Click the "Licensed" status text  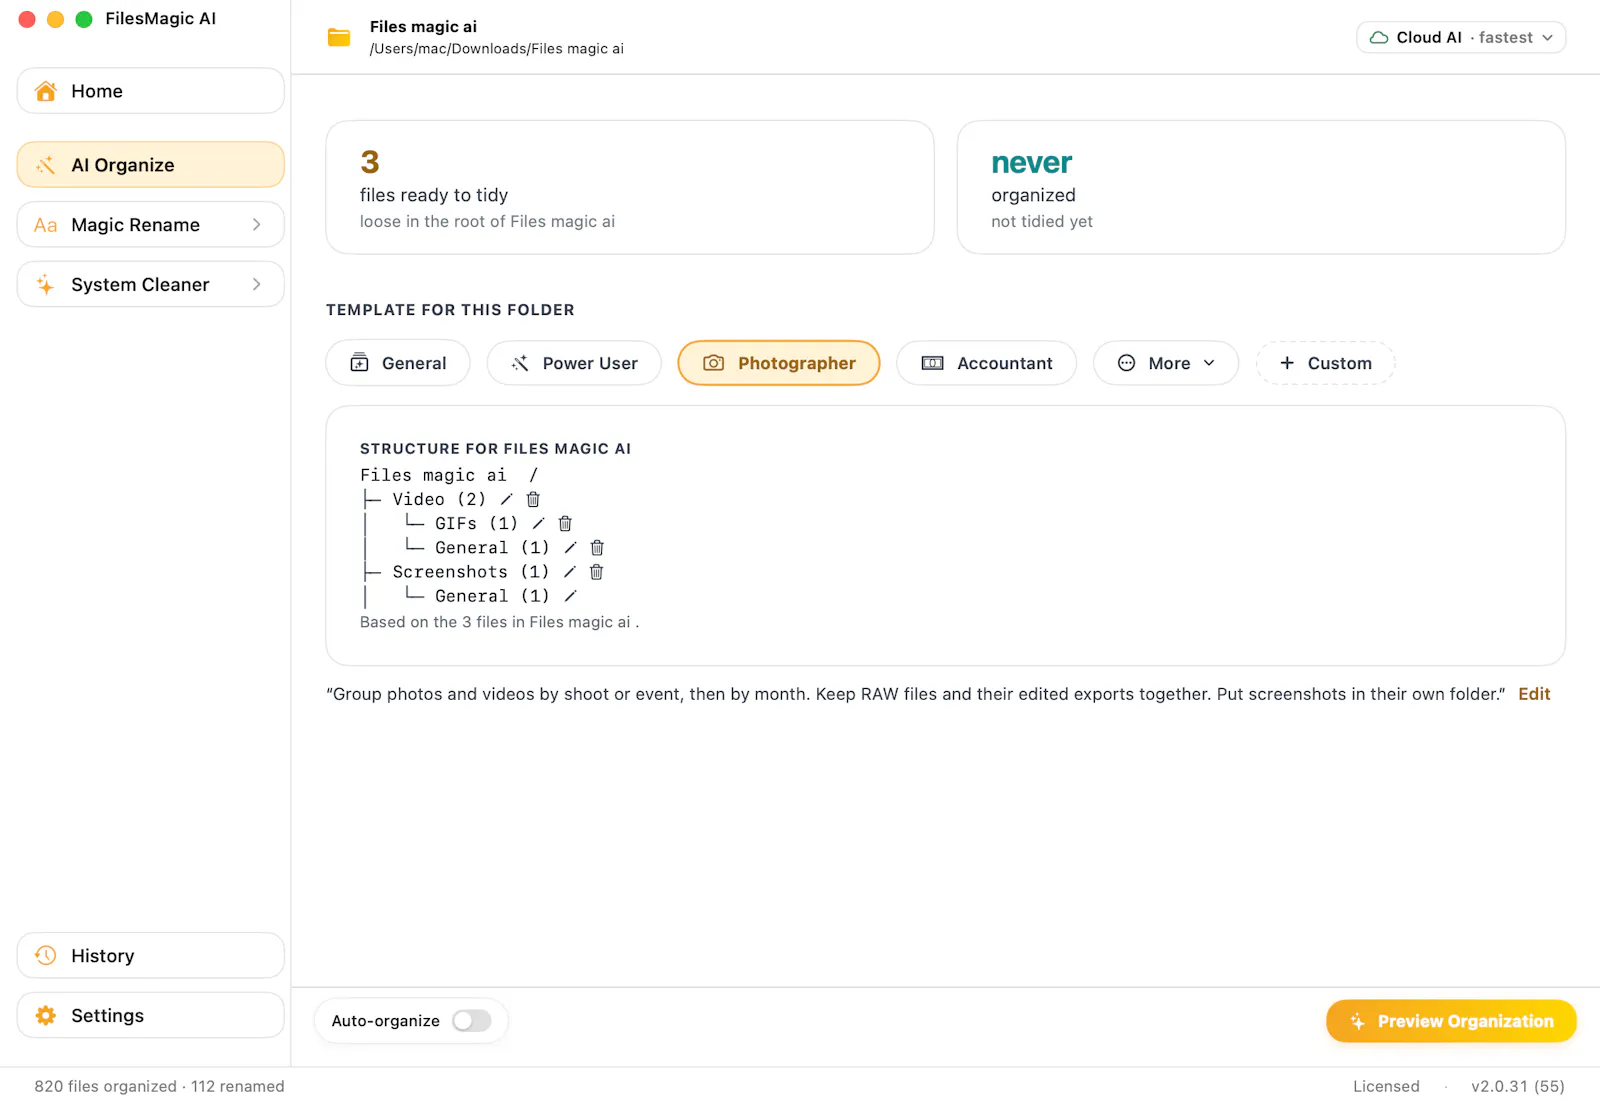point(1386,1086)
